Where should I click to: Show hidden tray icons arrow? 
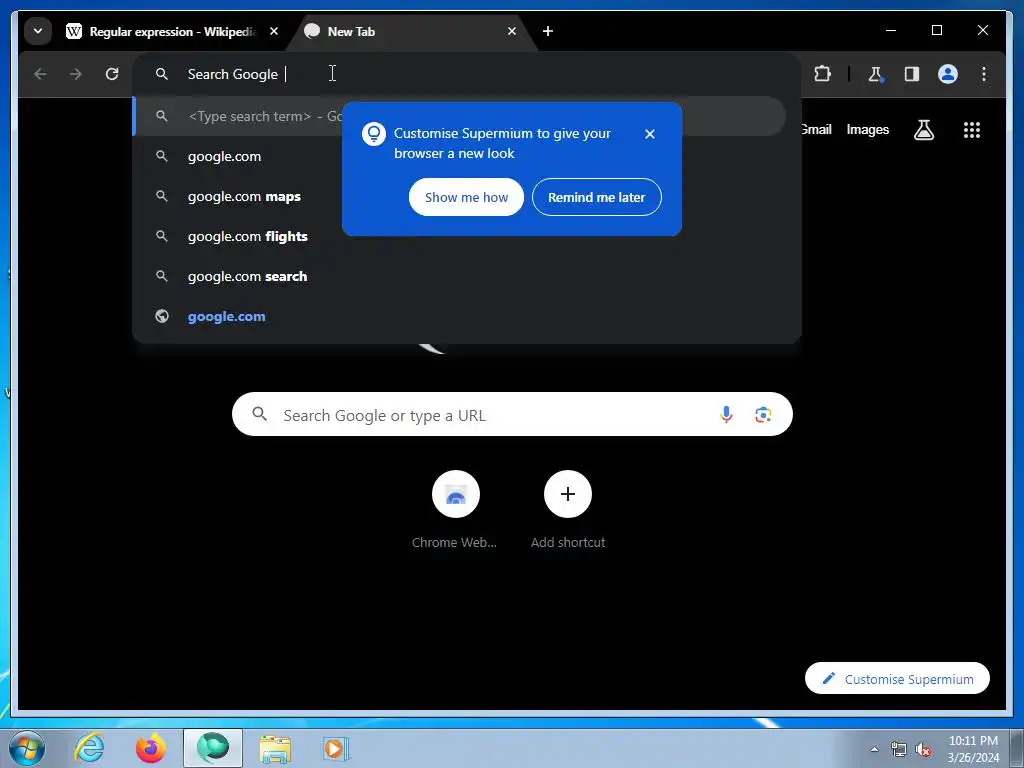click(874, 749)
